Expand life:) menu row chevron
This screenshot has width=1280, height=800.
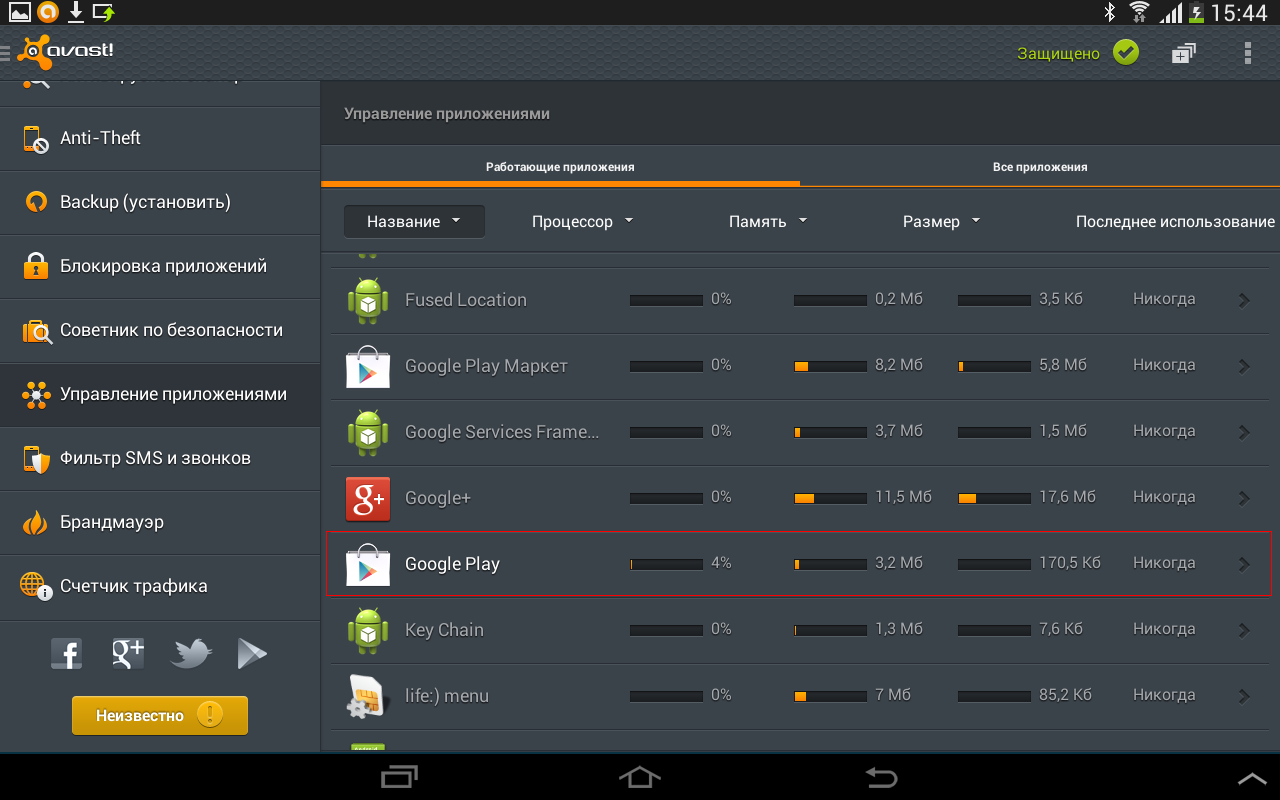[x=1245, y=696]
